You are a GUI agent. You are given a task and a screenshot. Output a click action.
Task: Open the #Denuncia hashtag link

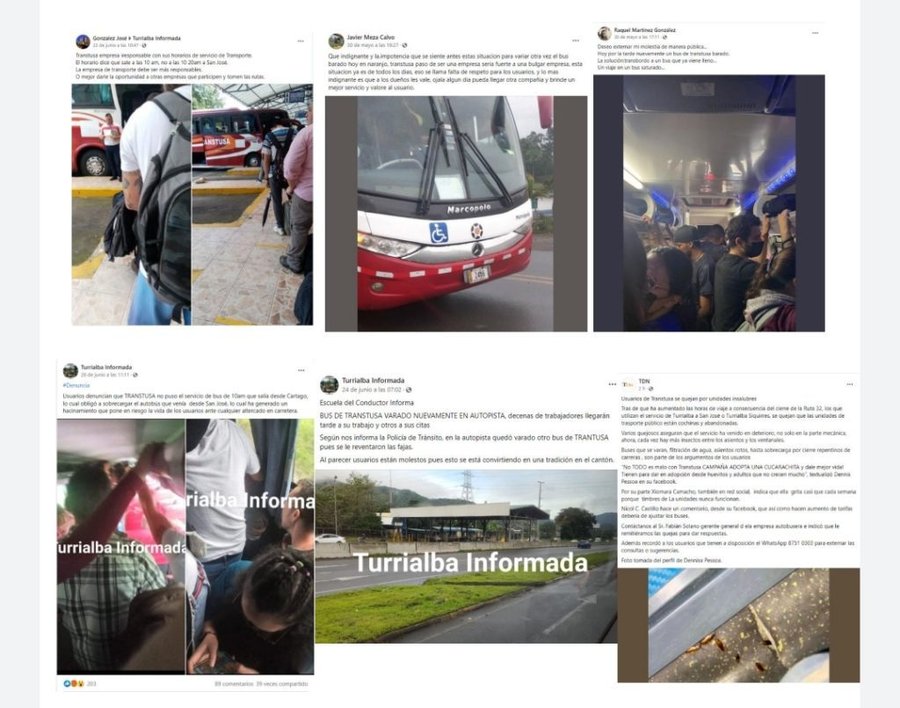pyautogui.click(x=76, y=385)
